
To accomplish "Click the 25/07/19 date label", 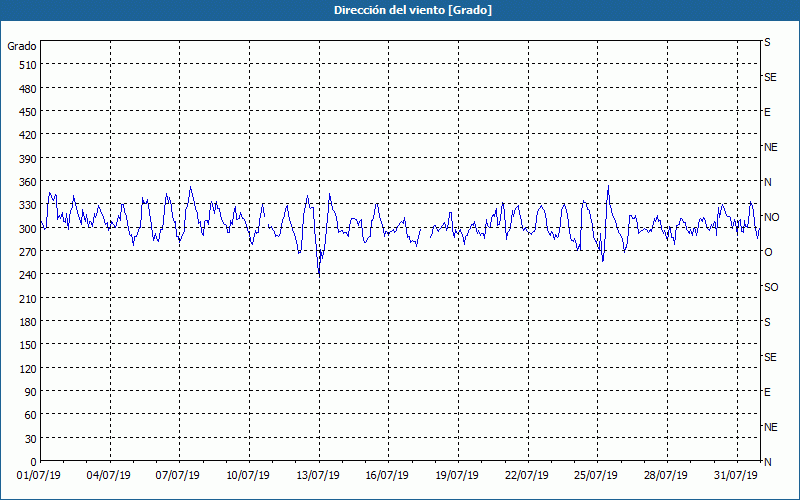I will coord(596,476).
